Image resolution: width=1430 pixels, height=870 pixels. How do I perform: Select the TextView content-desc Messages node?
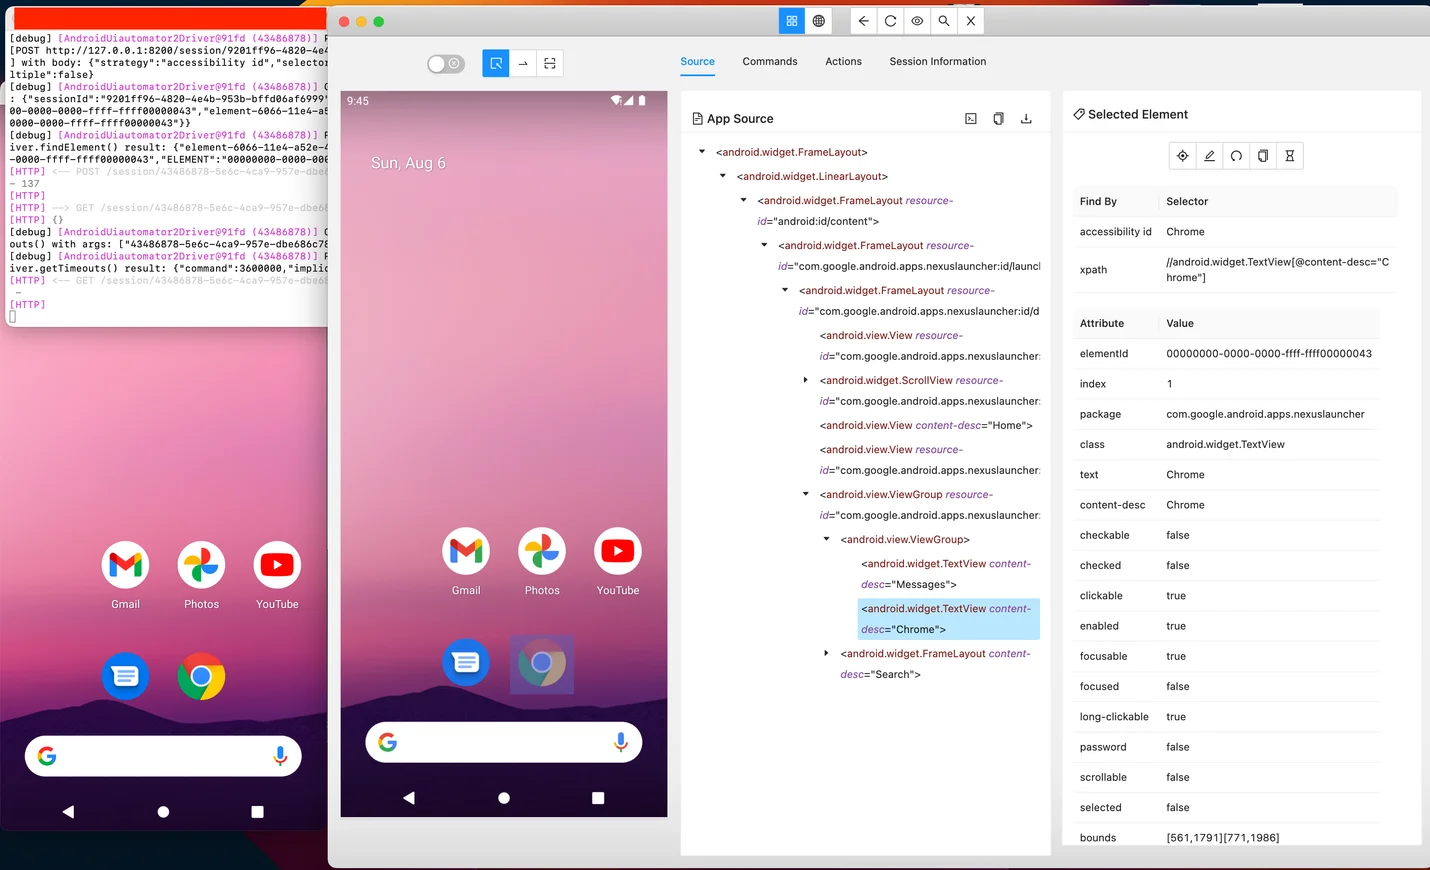click(x=946, y=574)
